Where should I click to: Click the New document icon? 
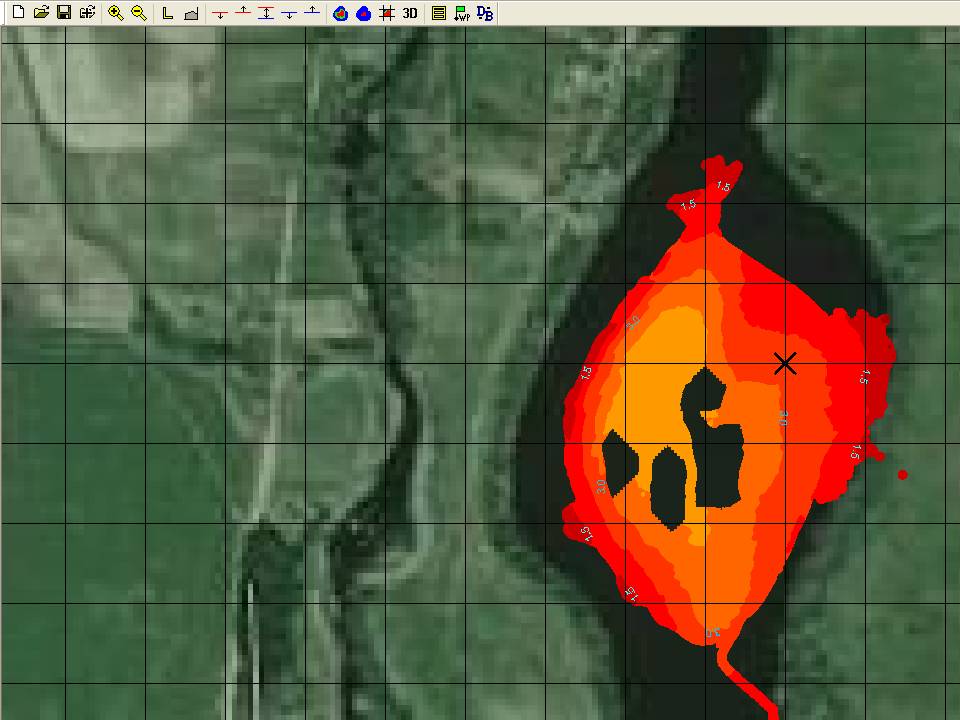point(17,13)
